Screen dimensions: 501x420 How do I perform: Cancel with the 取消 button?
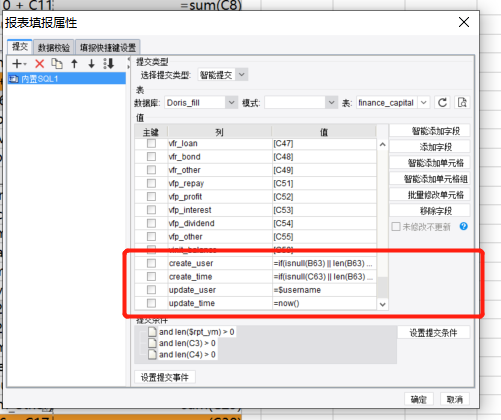point(455,399)
